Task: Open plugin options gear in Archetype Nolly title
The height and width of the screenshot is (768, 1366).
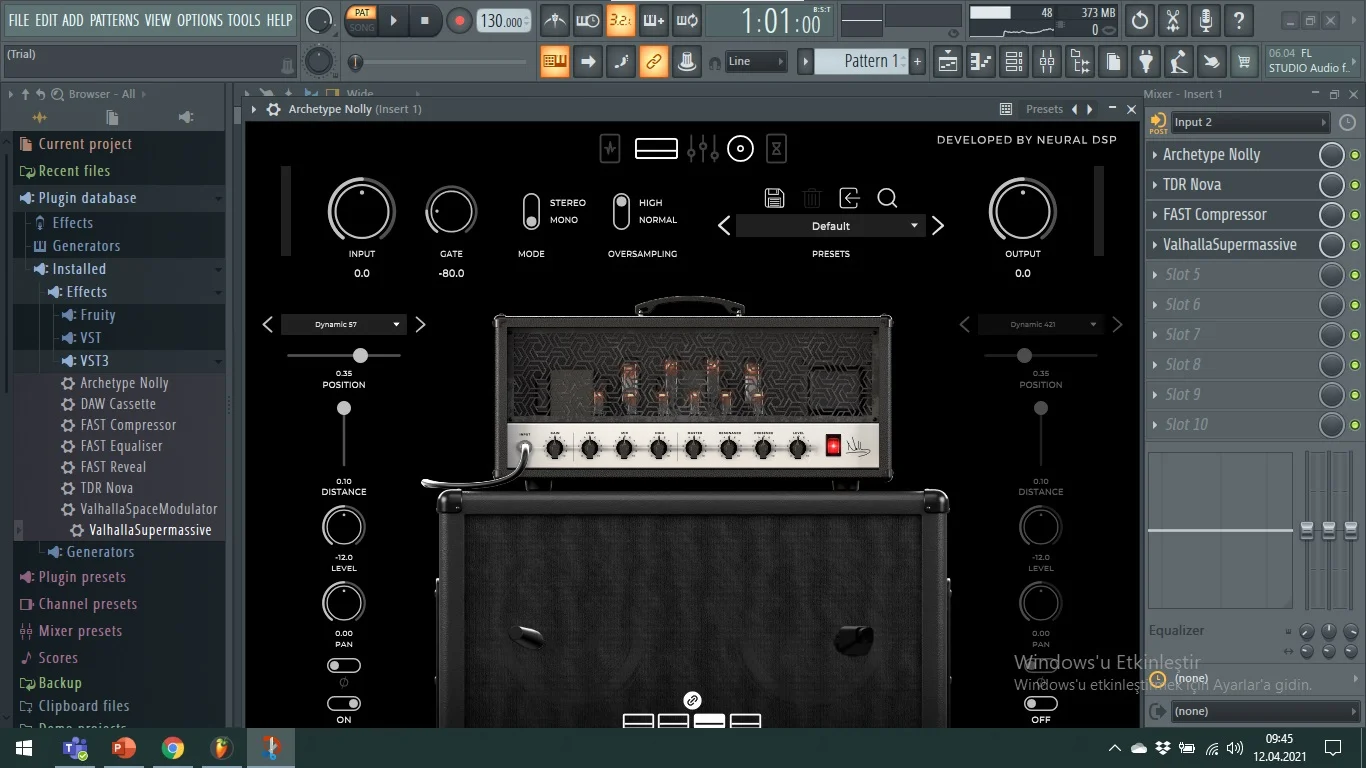Action: [273, 109]
